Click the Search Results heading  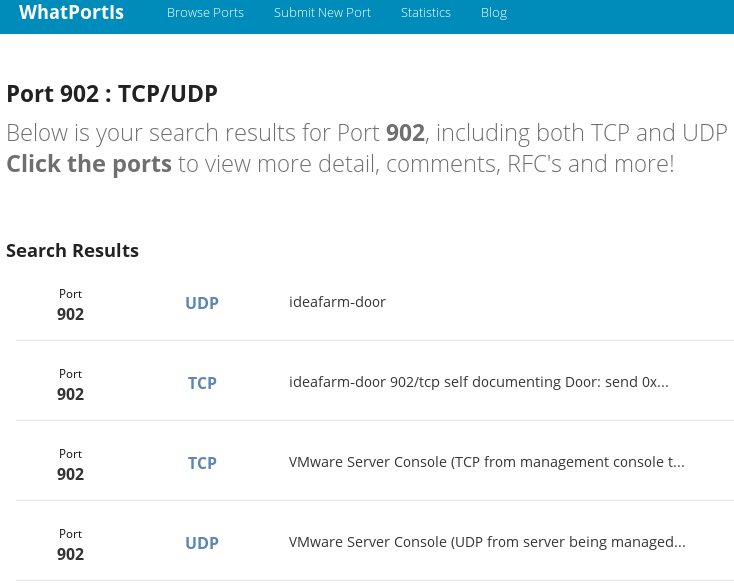(72, 251)
